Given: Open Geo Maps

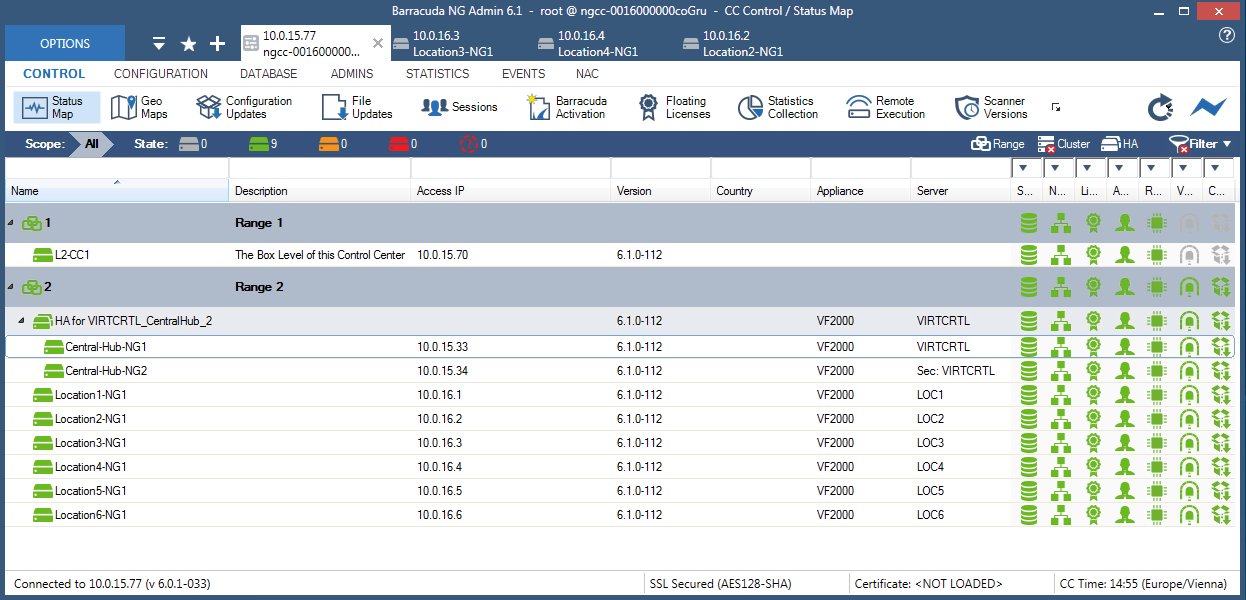Looking at the screenshot, I should tap(140, 107).
